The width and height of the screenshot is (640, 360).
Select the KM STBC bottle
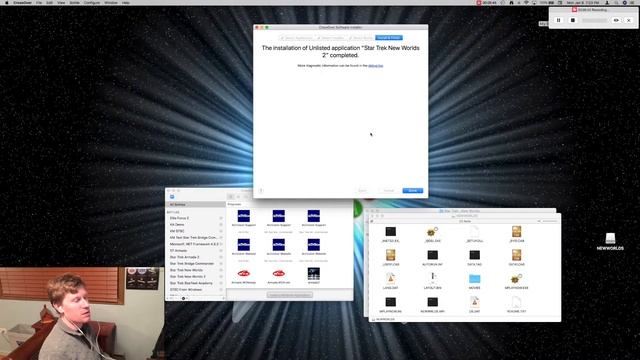(x=196, y=231)
